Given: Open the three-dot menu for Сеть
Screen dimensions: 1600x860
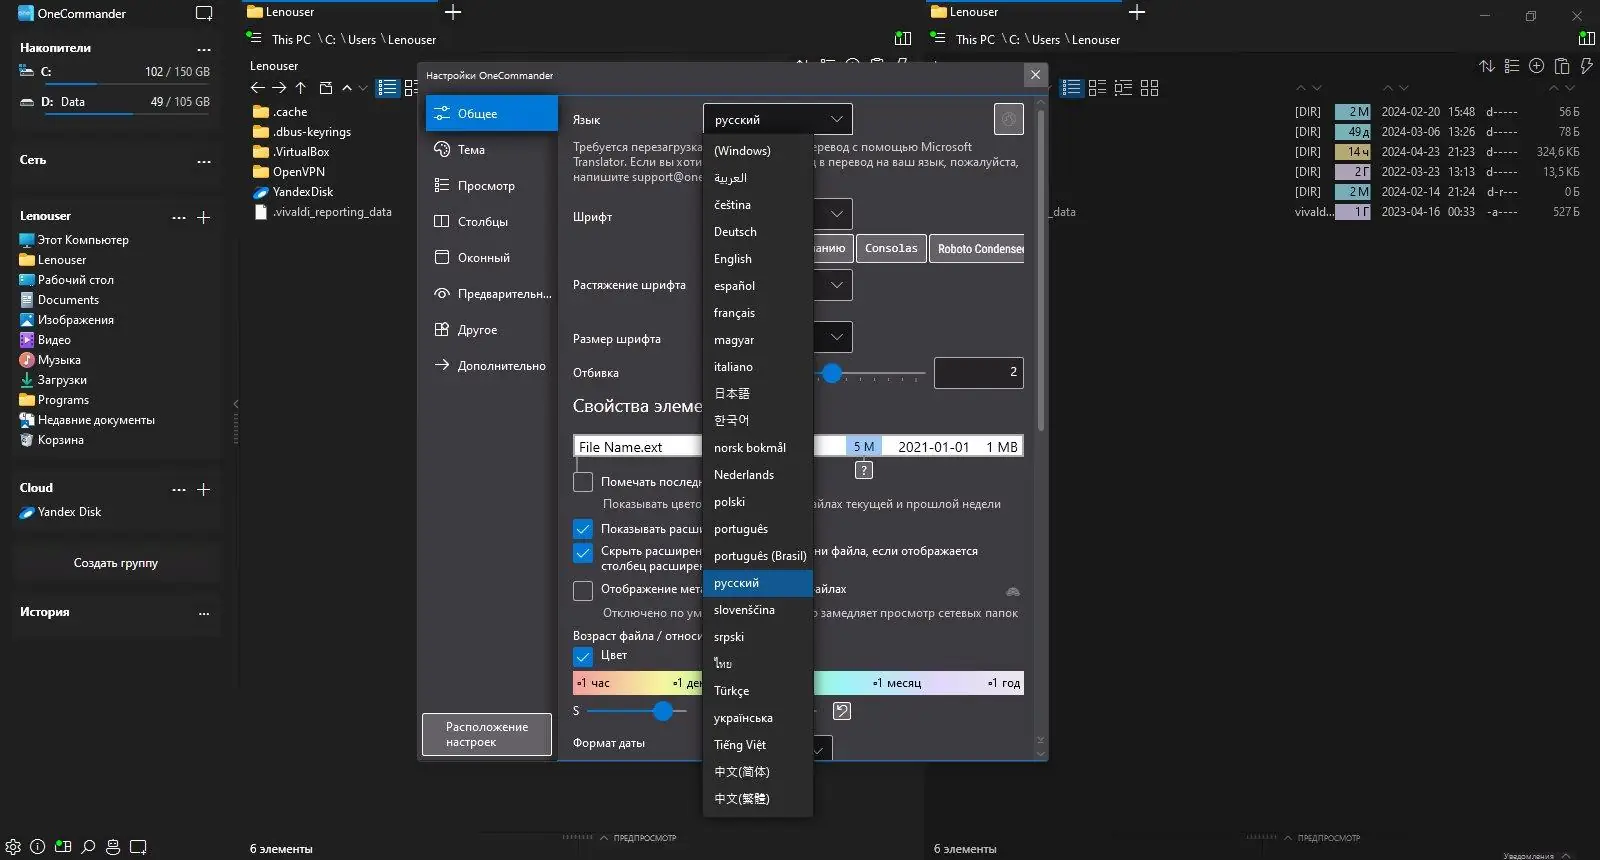Looking at the screenshot, I should 204,160.
